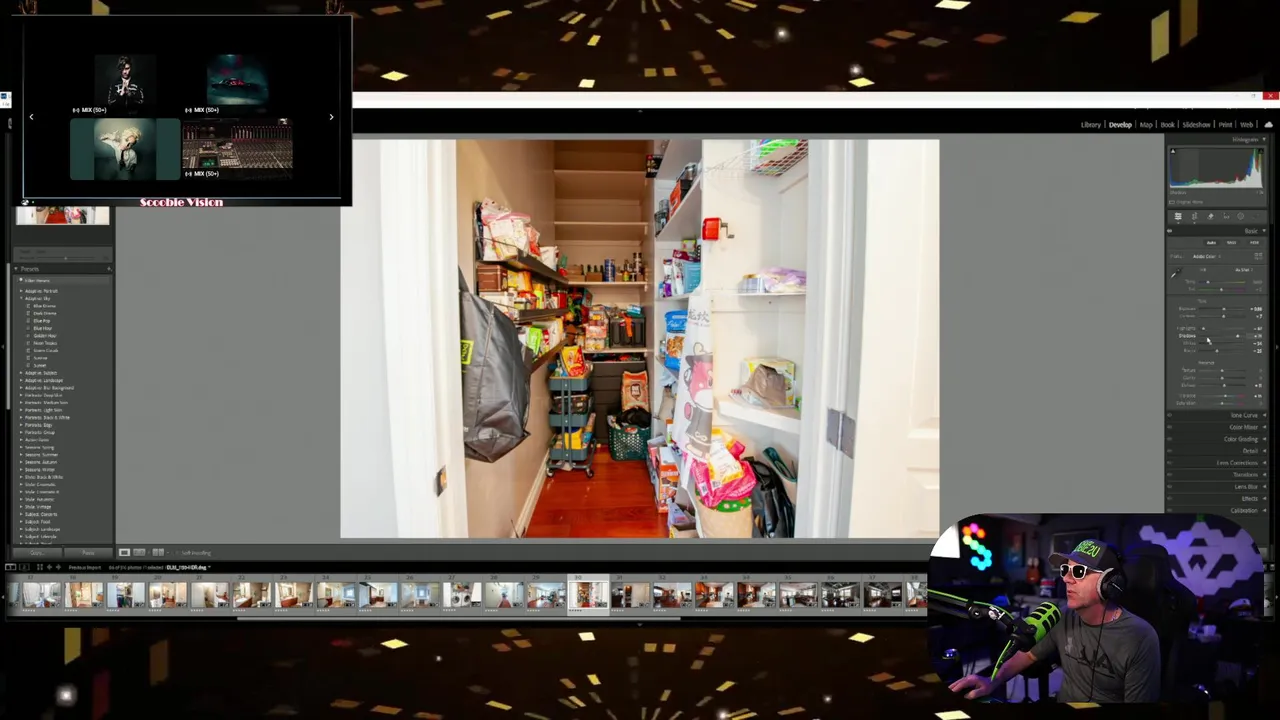The image size is (1280, 720).
Task: Click the plus icon on Presets header
Action: (x=108, y=269)
